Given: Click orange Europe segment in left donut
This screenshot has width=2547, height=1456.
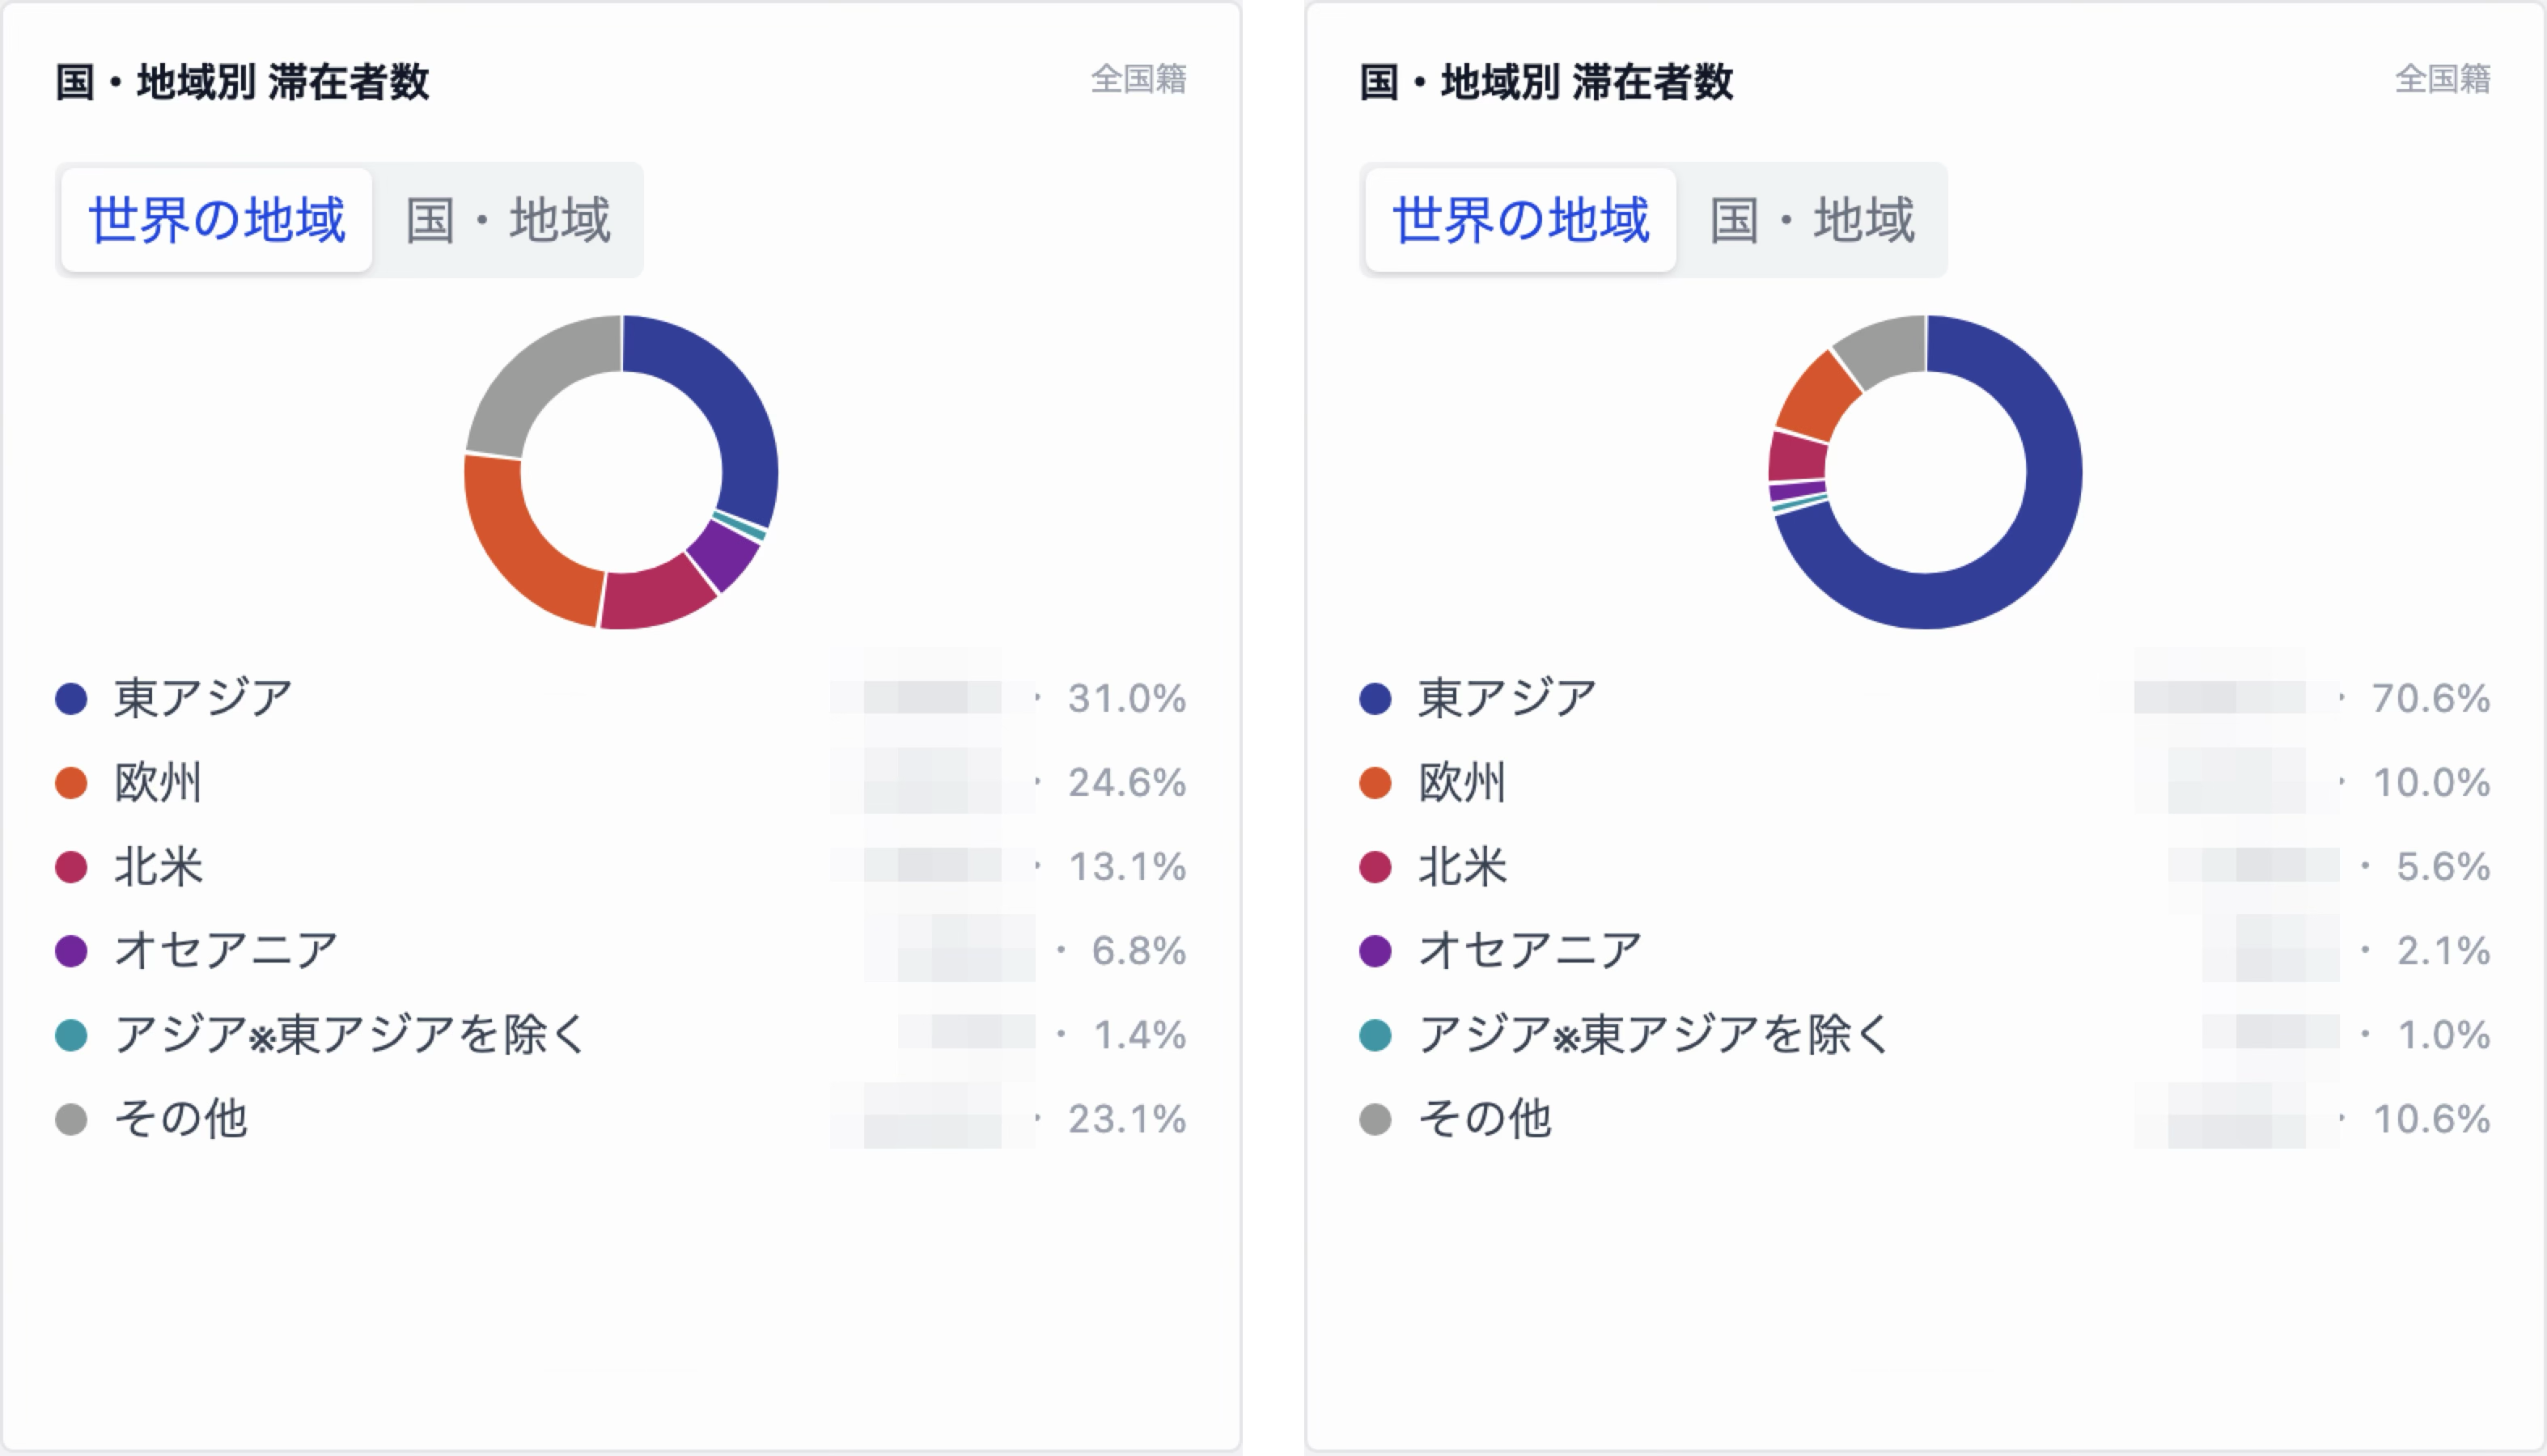Looking at the screenshot, I should point(517,550).
